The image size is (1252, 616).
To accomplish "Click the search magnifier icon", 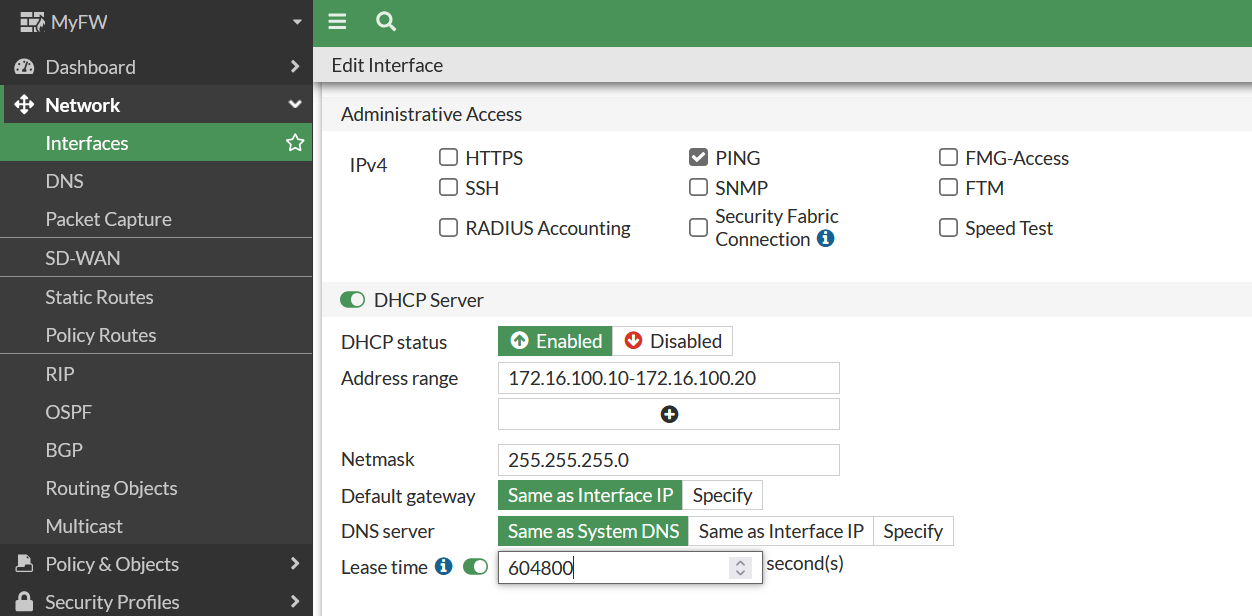I will pyautogui.click(x=386, y=21).
